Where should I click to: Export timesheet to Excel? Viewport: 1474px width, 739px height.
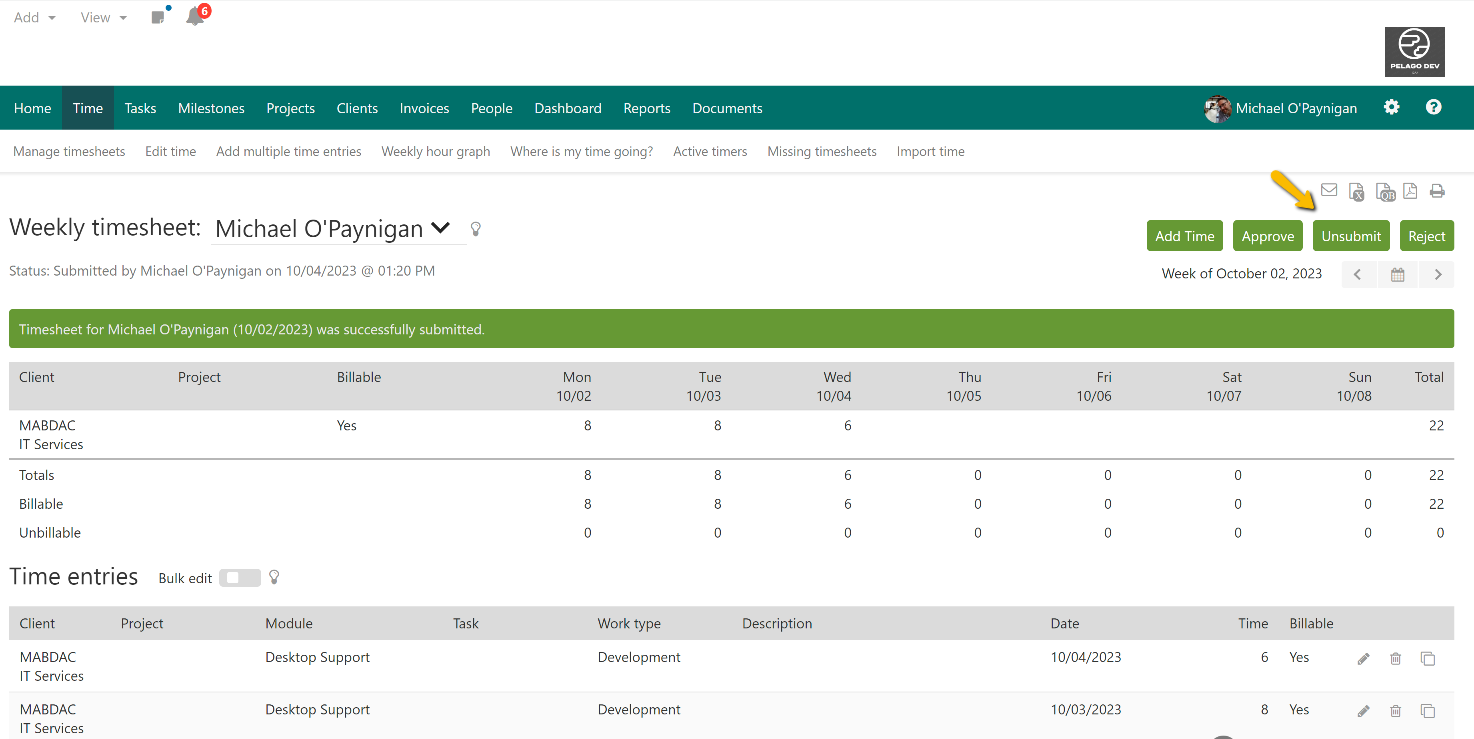point(1356,192)
